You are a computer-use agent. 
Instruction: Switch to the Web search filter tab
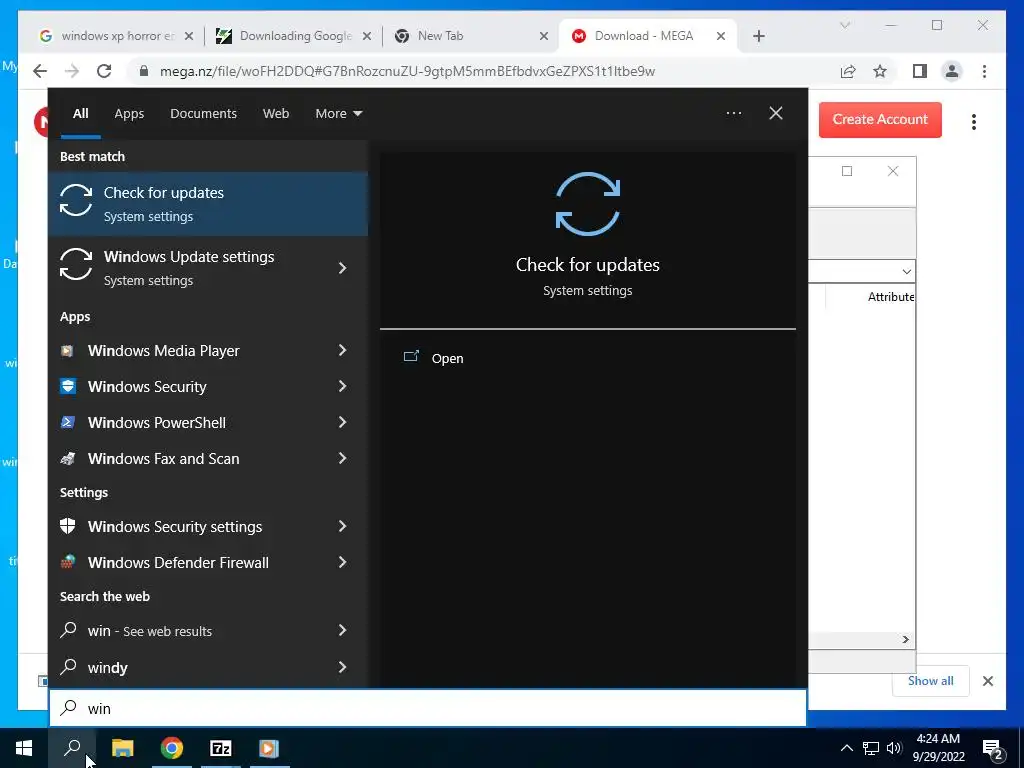[276, 114]
